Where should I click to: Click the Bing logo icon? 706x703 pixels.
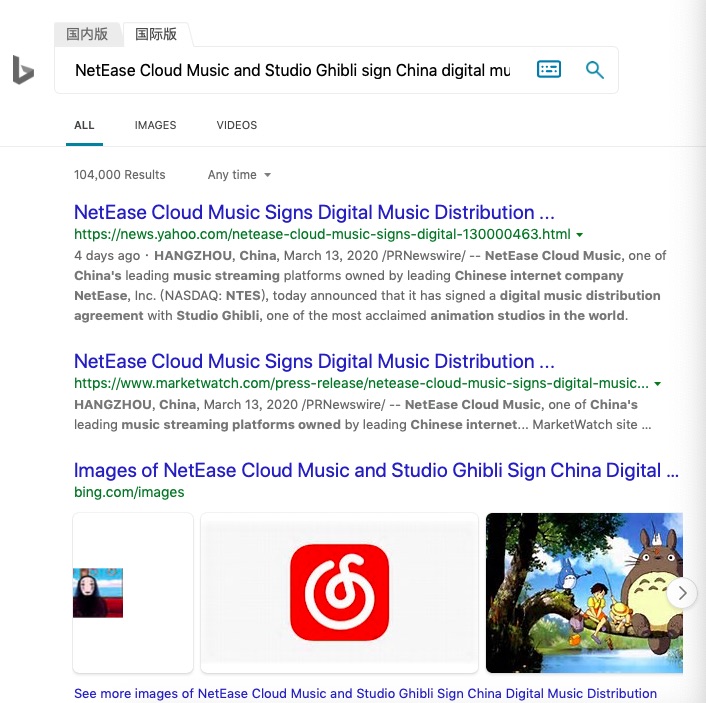[x=23, y=70]
